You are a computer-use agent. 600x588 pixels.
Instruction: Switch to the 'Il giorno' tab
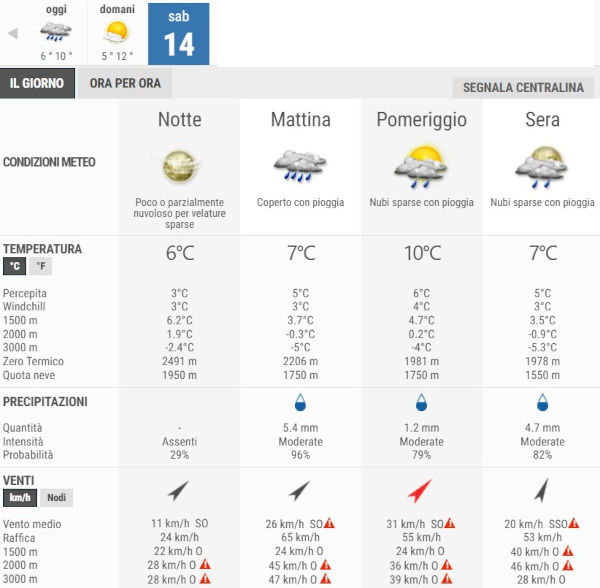37,83
